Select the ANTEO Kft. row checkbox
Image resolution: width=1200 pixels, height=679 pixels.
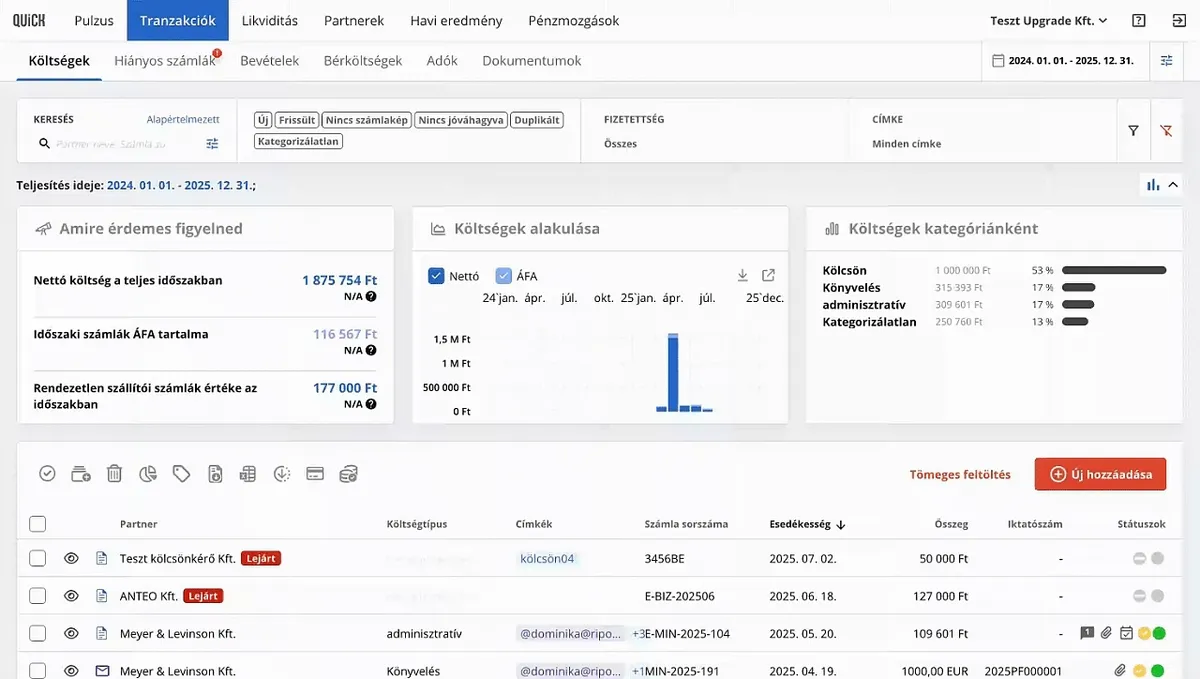point(37,596)
